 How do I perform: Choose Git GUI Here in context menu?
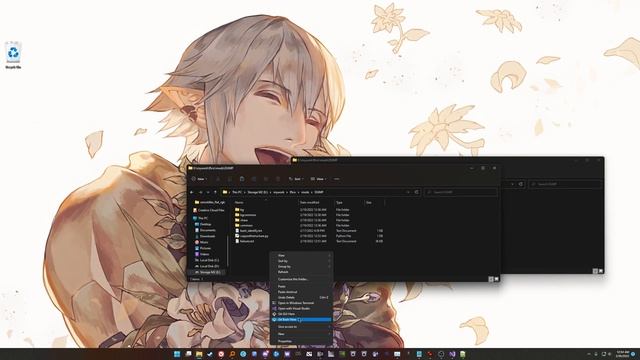point(301,314)
